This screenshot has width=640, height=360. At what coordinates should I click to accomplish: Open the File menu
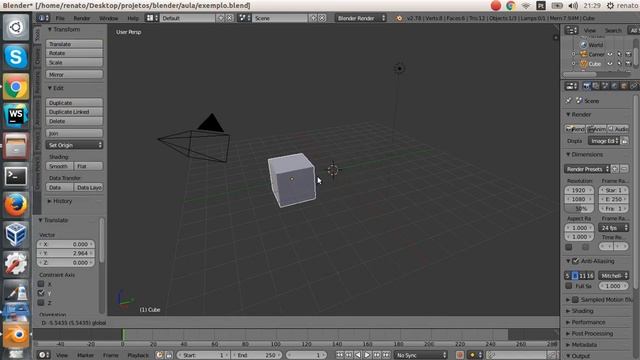(60, 18)
